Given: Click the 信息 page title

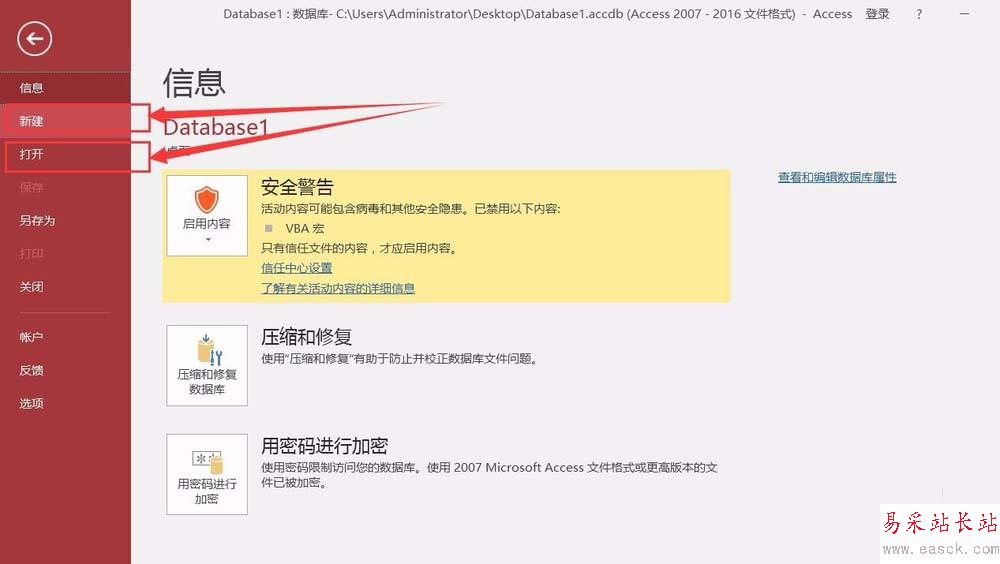Looking at the screenshot, I should coord(195,83).
